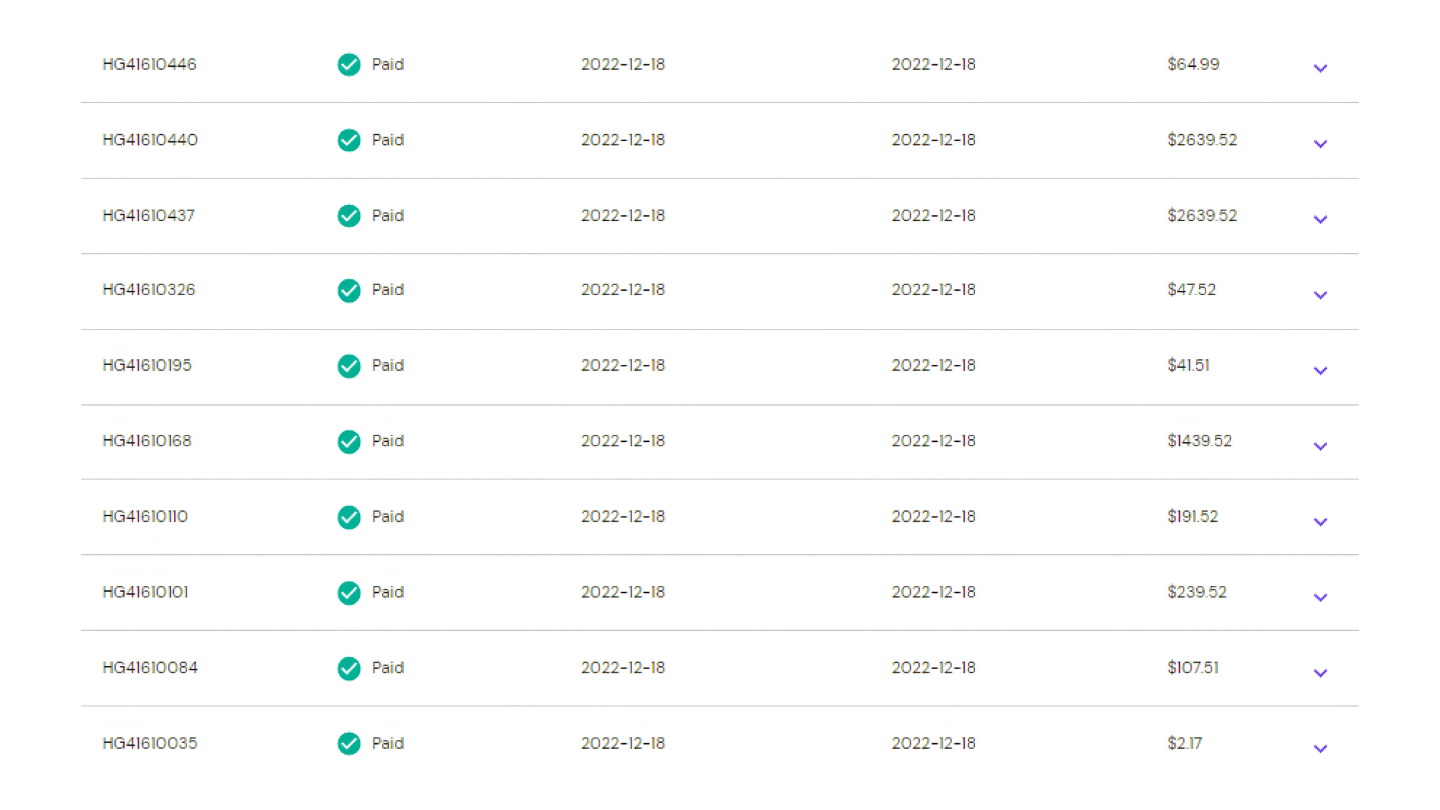Click Paid label on HG41610437 row
The image size is (1440, 810).
[x=388, y=215]
